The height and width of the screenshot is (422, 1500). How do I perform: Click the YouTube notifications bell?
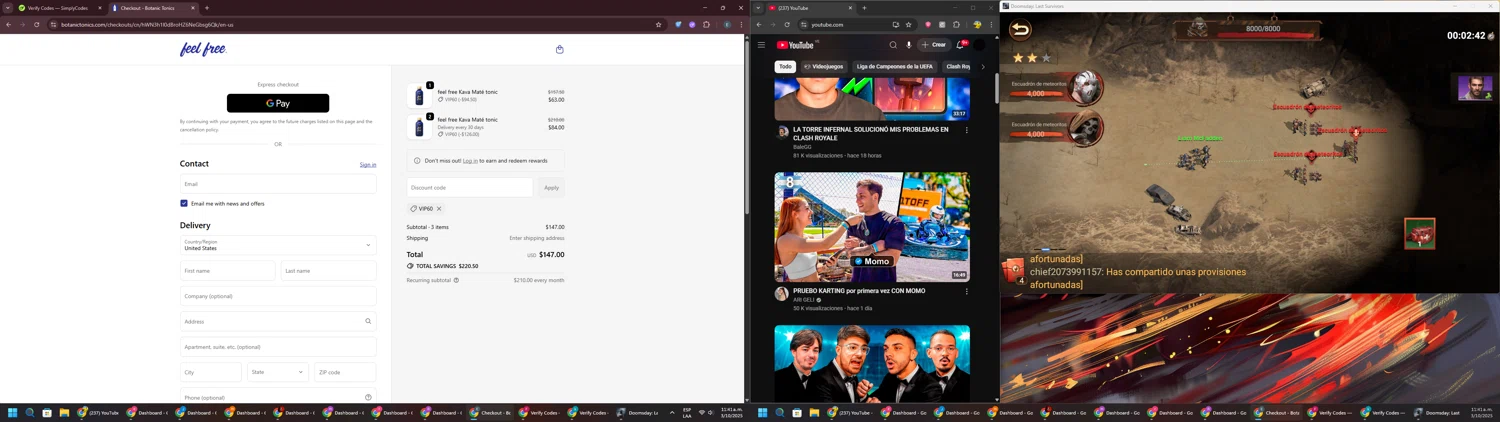pyautogui.click(x=960, y=45)
